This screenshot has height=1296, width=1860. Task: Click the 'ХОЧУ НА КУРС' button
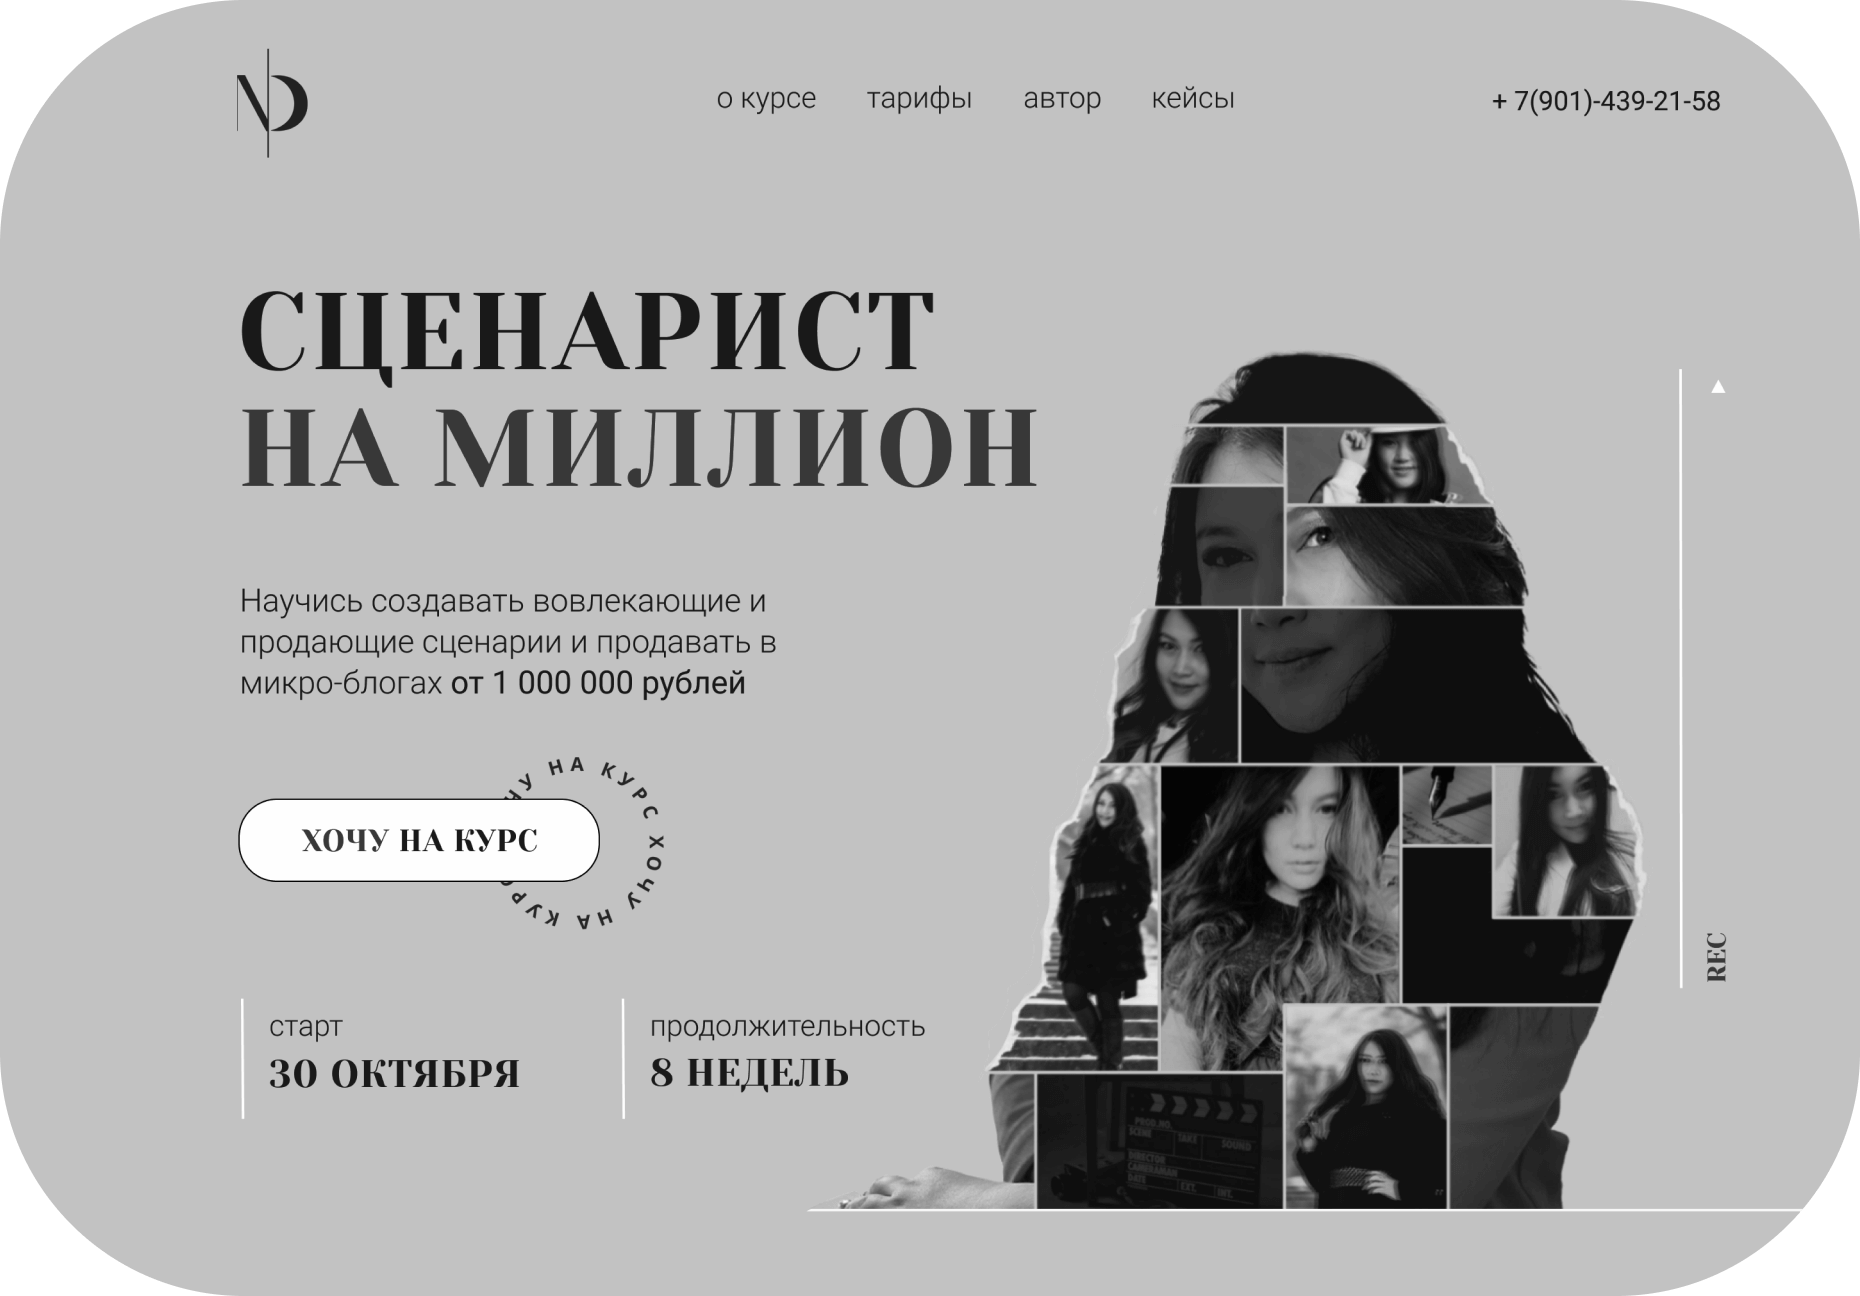419,840
